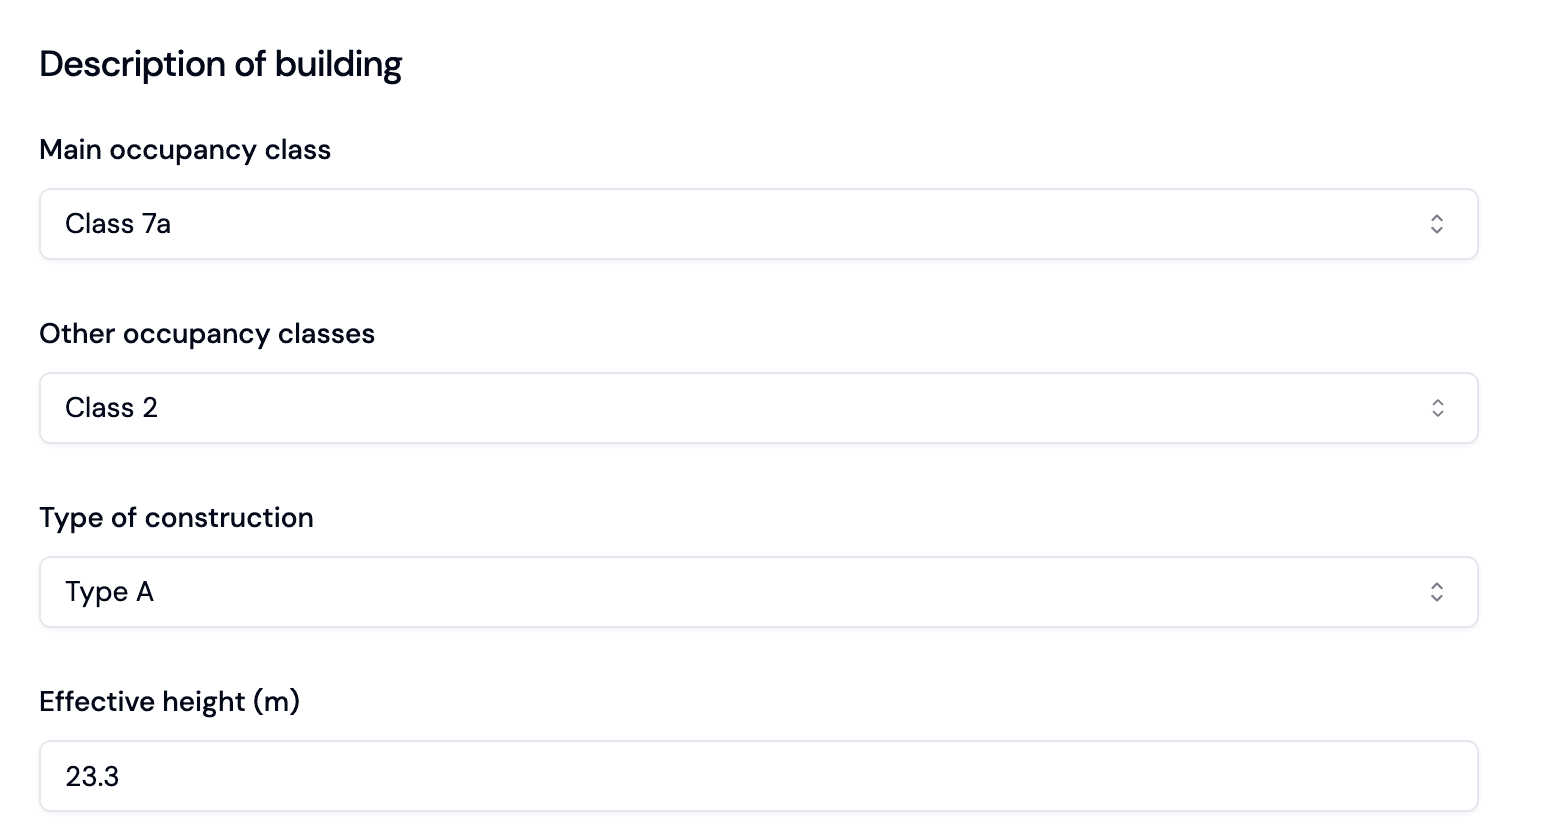
Task: Click the 'Other occupancy classes' label
Action: tap(207, 334)
